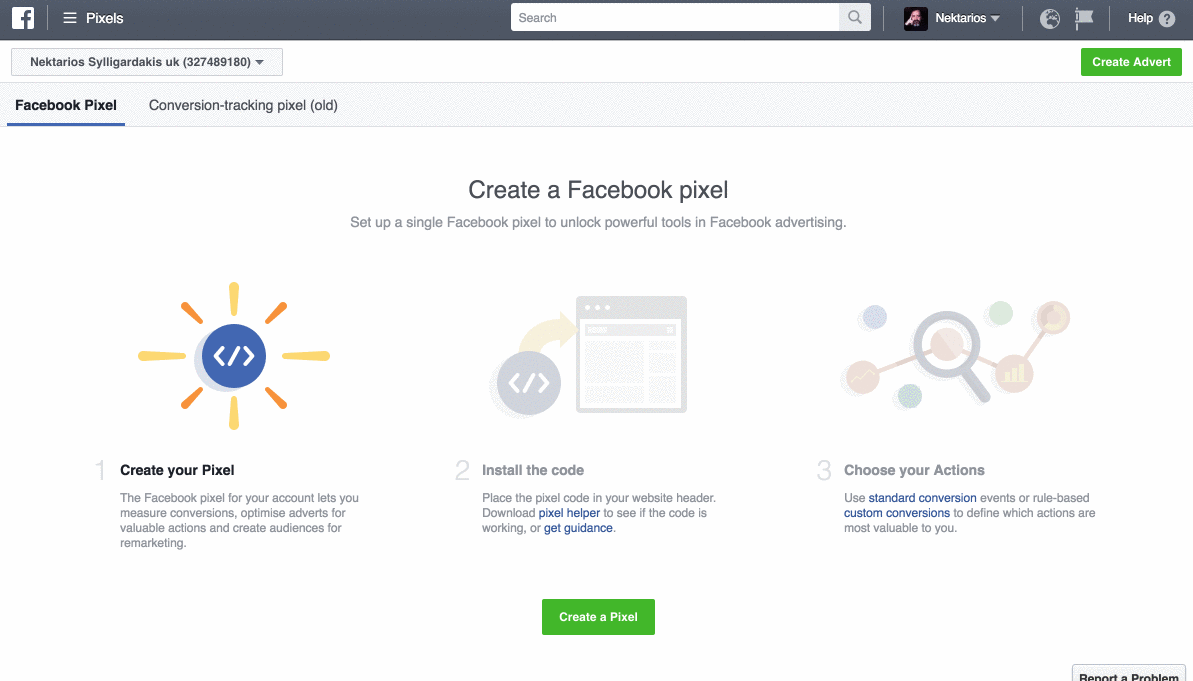The image size is (1193, 681).
Task: Open the Nektarios Sylligardakis uk account selector
Action: 147,62
